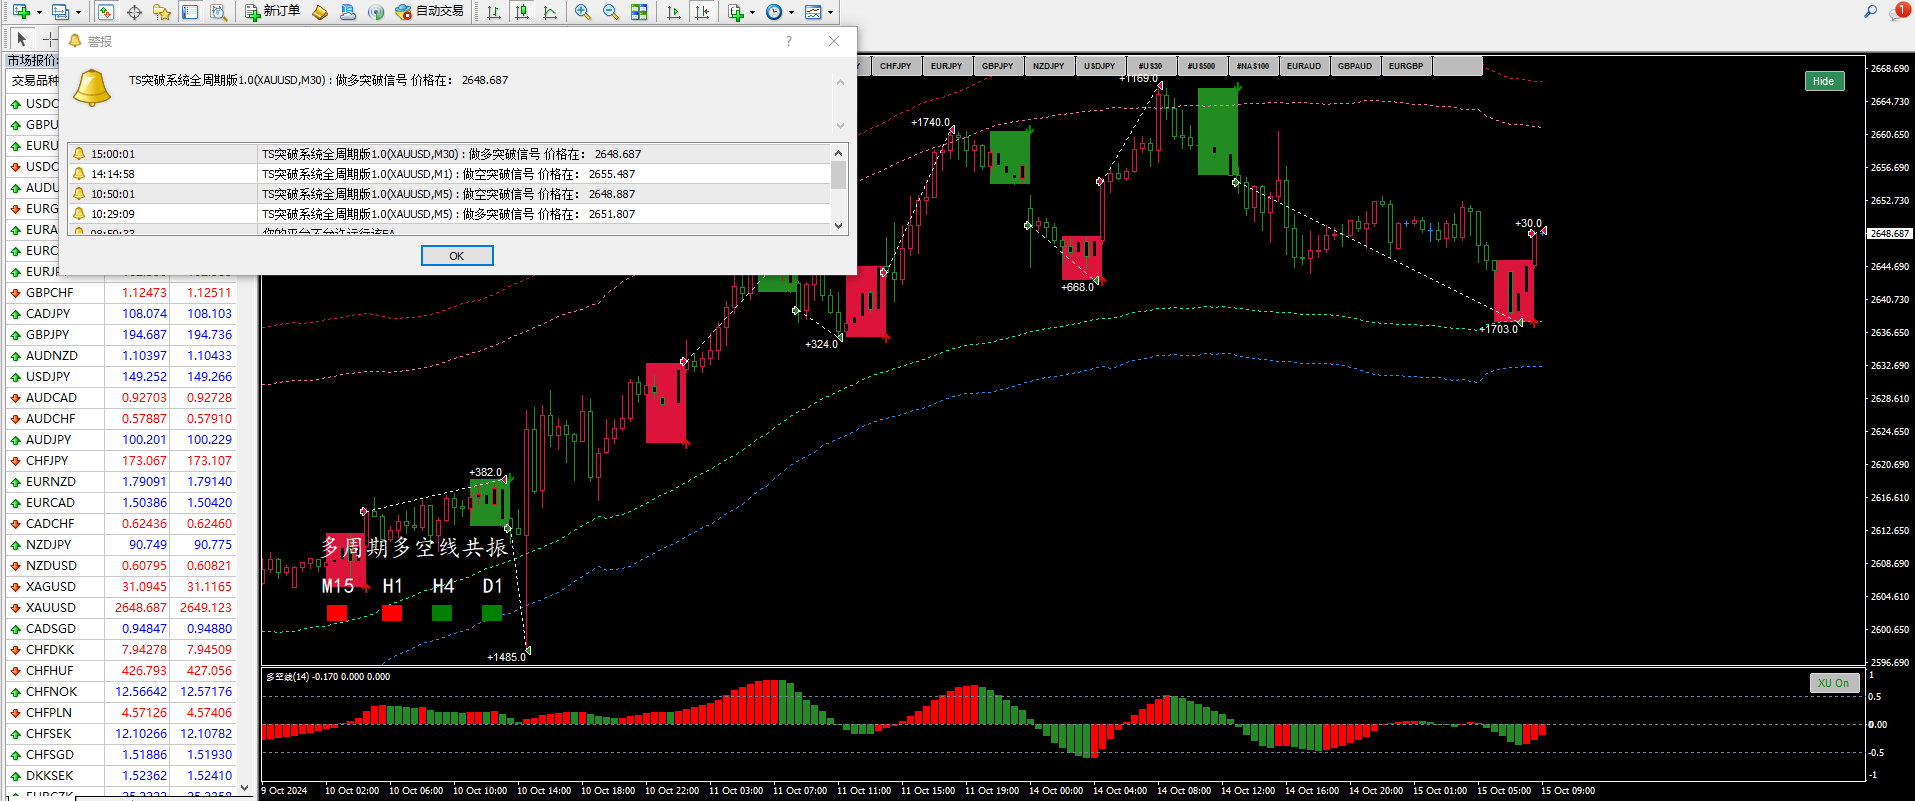
Task: Open the EURGBP symbol button
Action: [1406, 66]
